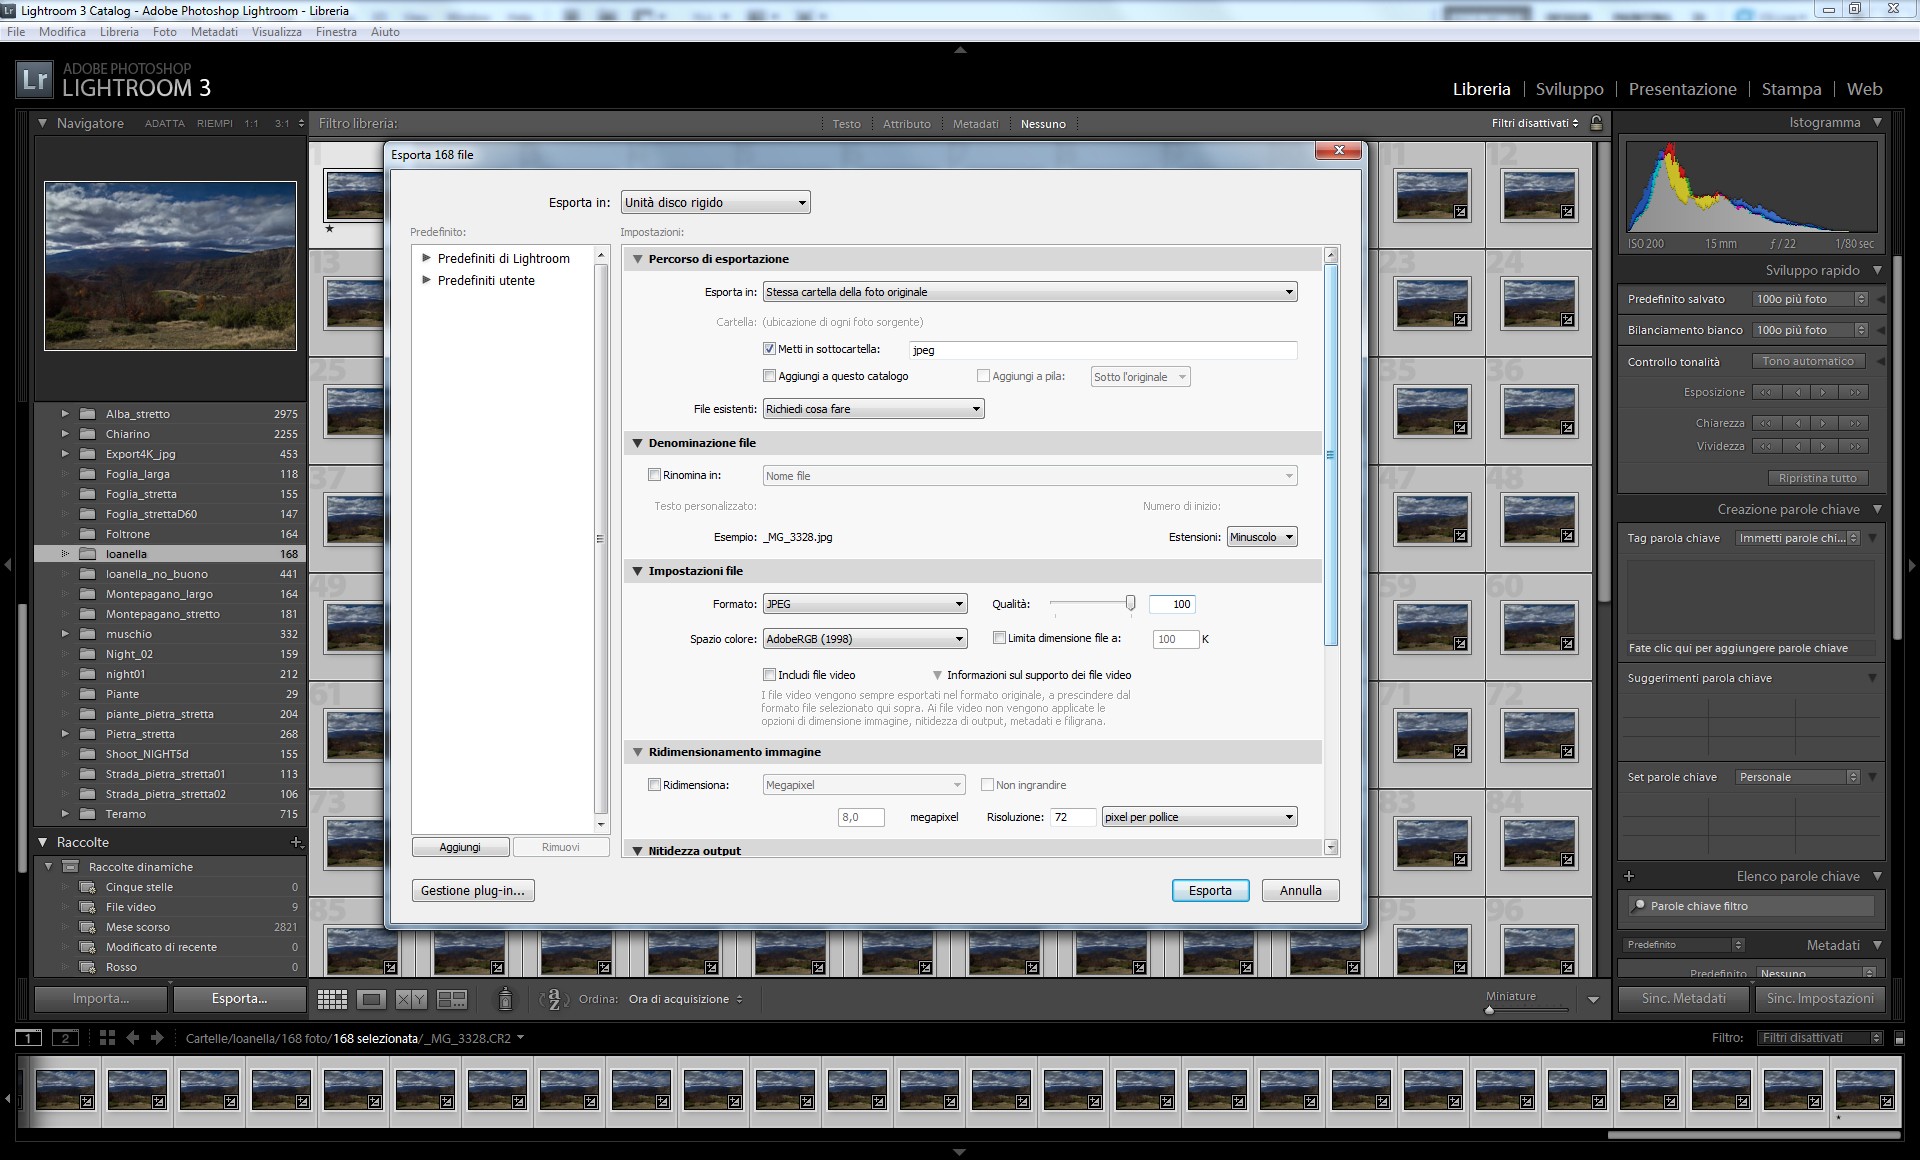This screenshot has width=1920, height=1160.
Task: Open the Visualizza menu
Action: click(277, 32)
